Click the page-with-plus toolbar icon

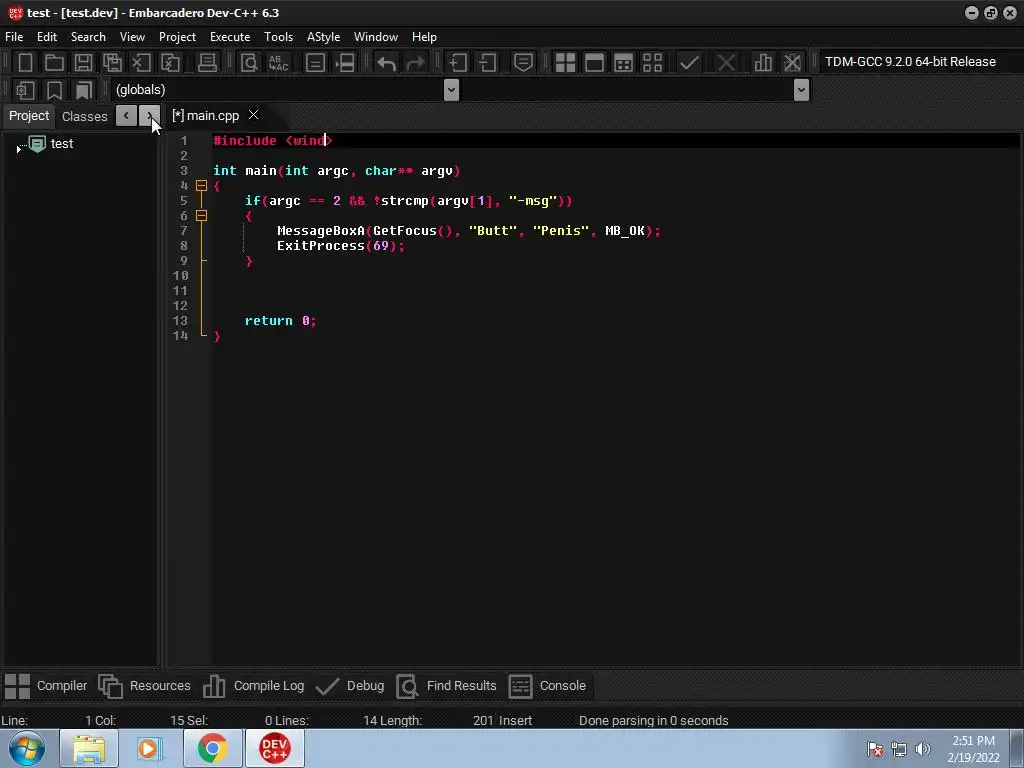(x=457, y=63)
